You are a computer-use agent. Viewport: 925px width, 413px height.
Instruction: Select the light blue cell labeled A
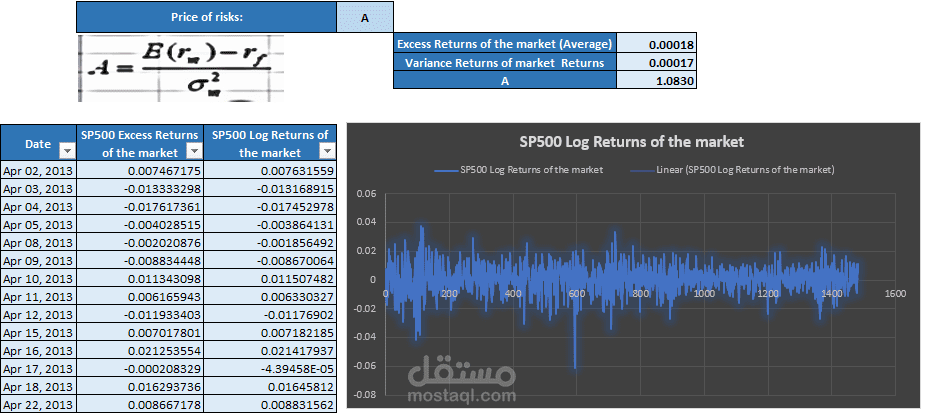(365, 17)
